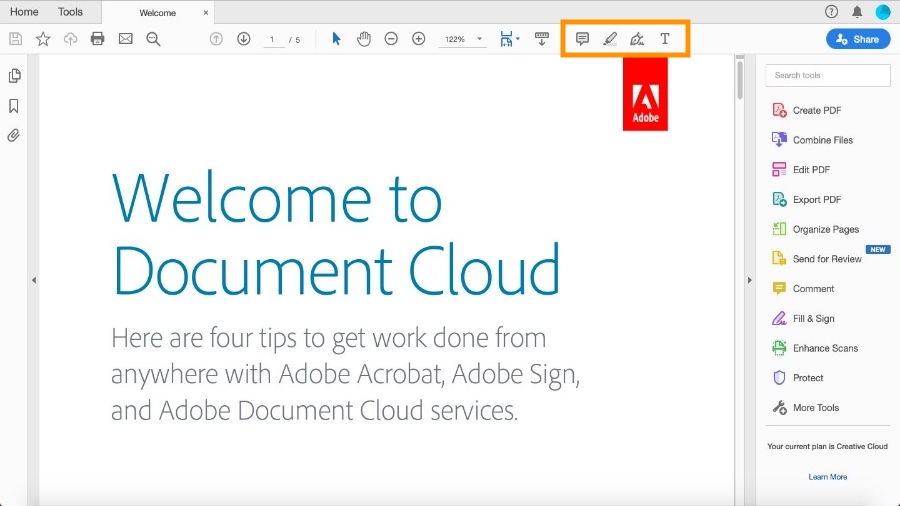Click the Save file icon
Viewport: 900px width, 506px height.
[x=15, y=39]
